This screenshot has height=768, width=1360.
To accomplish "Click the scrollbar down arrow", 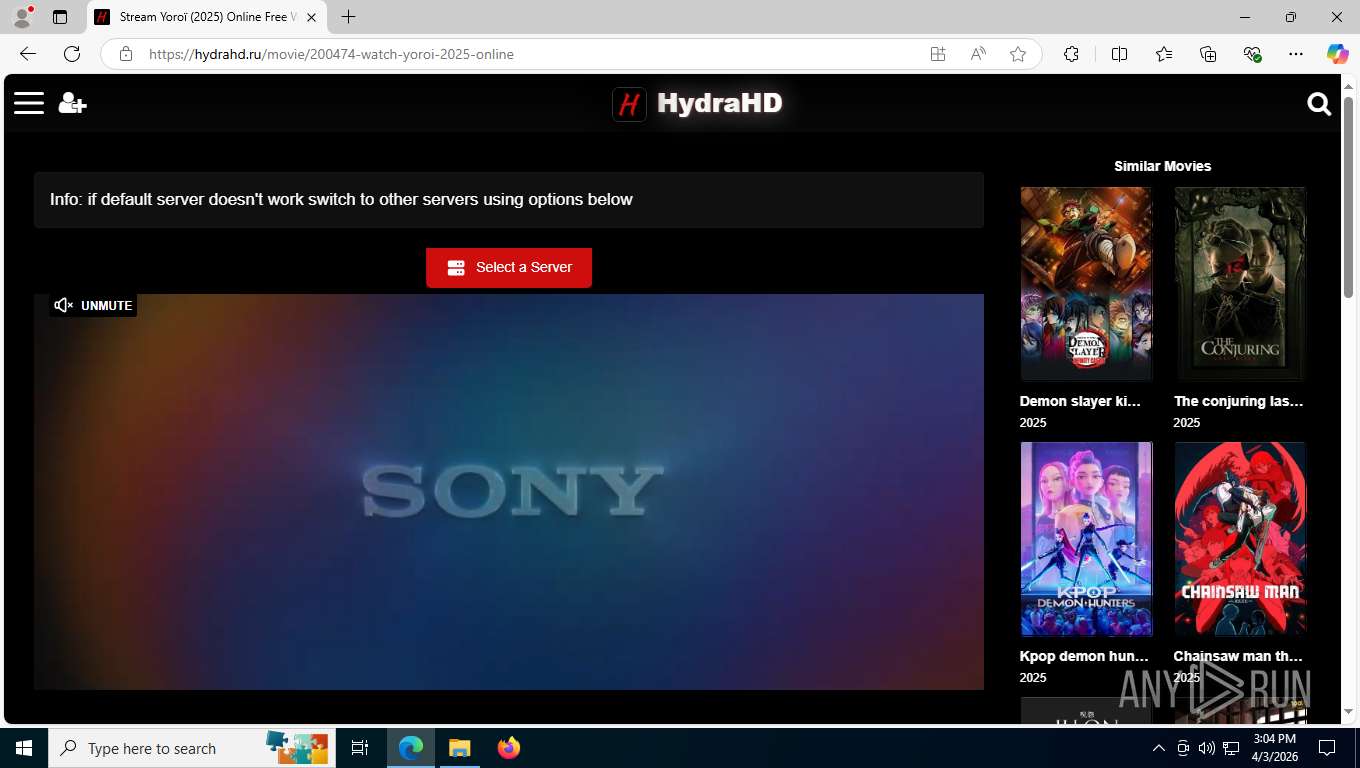I will tap(1348, 711).
